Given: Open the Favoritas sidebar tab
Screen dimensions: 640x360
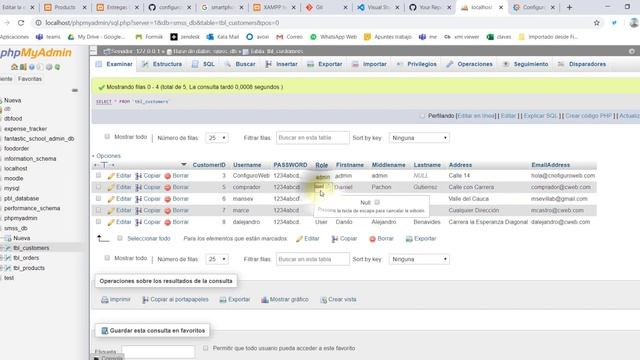Looking at the screenshot, I should 30,79.
